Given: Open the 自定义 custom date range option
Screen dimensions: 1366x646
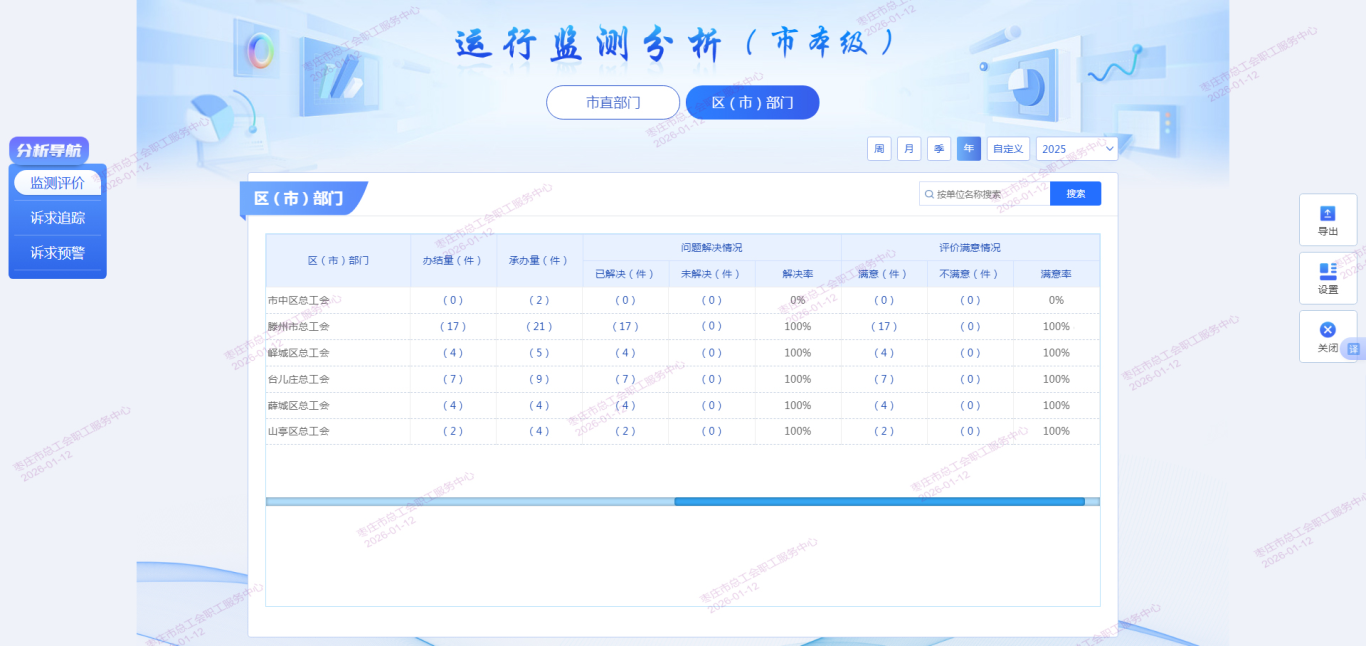Looking at the screenshot, I should 1008,149.
